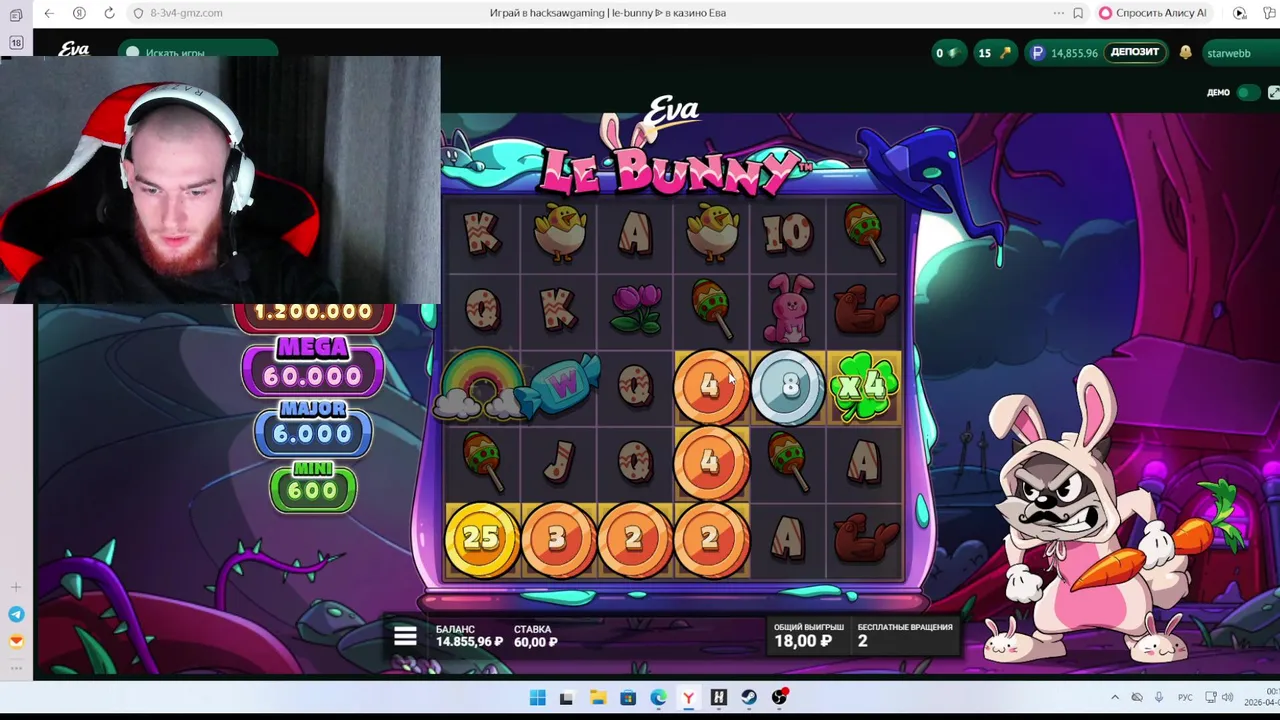The image size is (1280, 720).
Task: Click the silver 8 coin symbol
Action: [x=788, y=386]
